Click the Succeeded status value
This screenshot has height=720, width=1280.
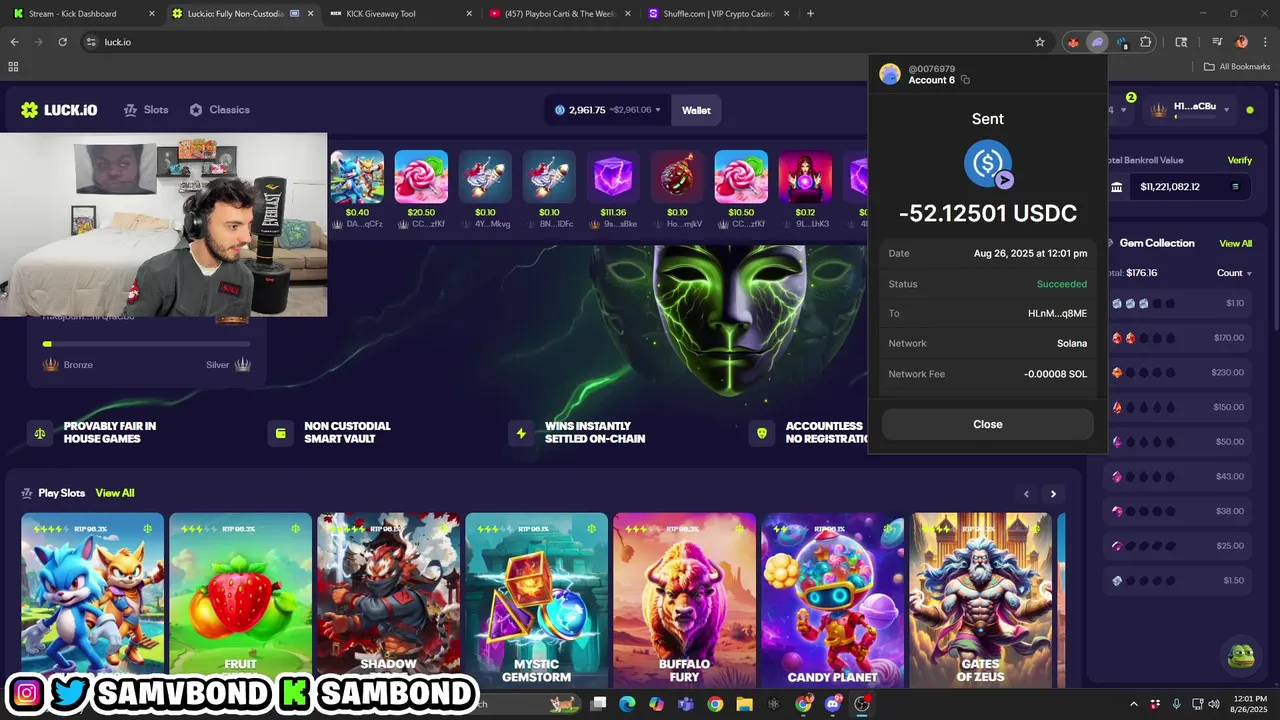click(x=1061, y=284)
